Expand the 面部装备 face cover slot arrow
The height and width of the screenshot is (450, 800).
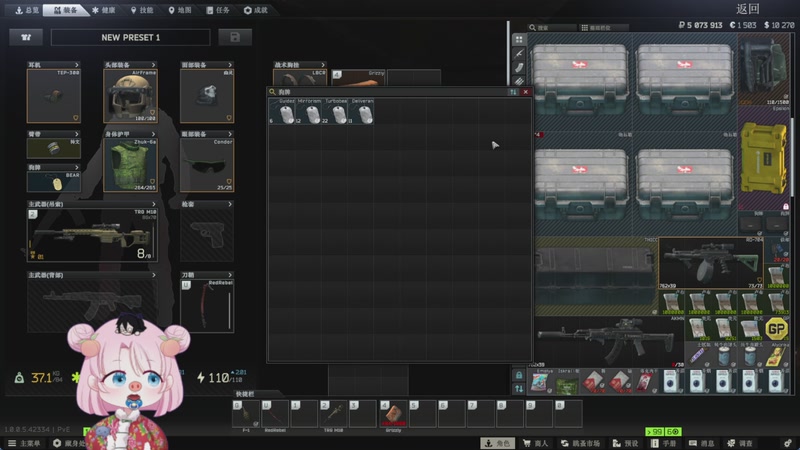coord(230,65)
